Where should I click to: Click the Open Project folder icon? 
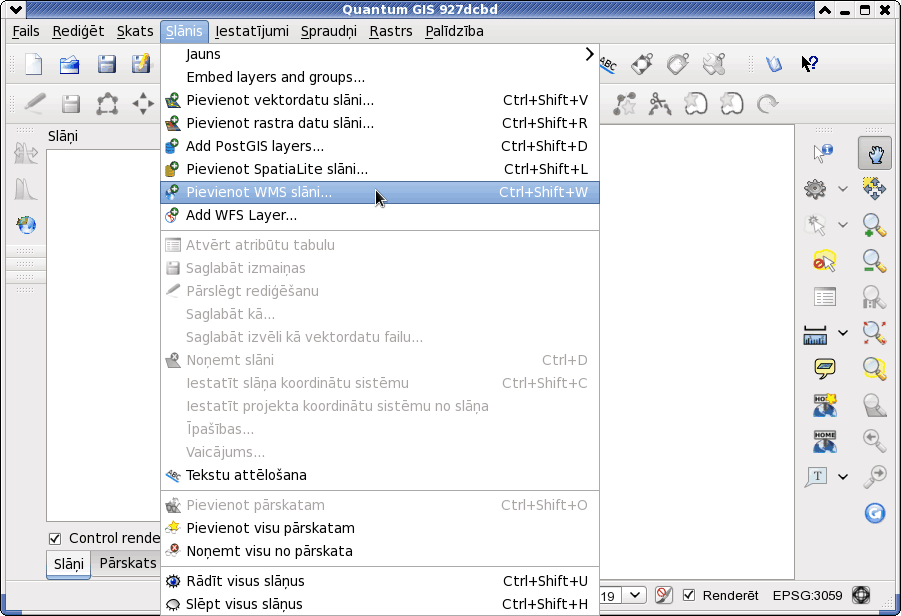70,64
